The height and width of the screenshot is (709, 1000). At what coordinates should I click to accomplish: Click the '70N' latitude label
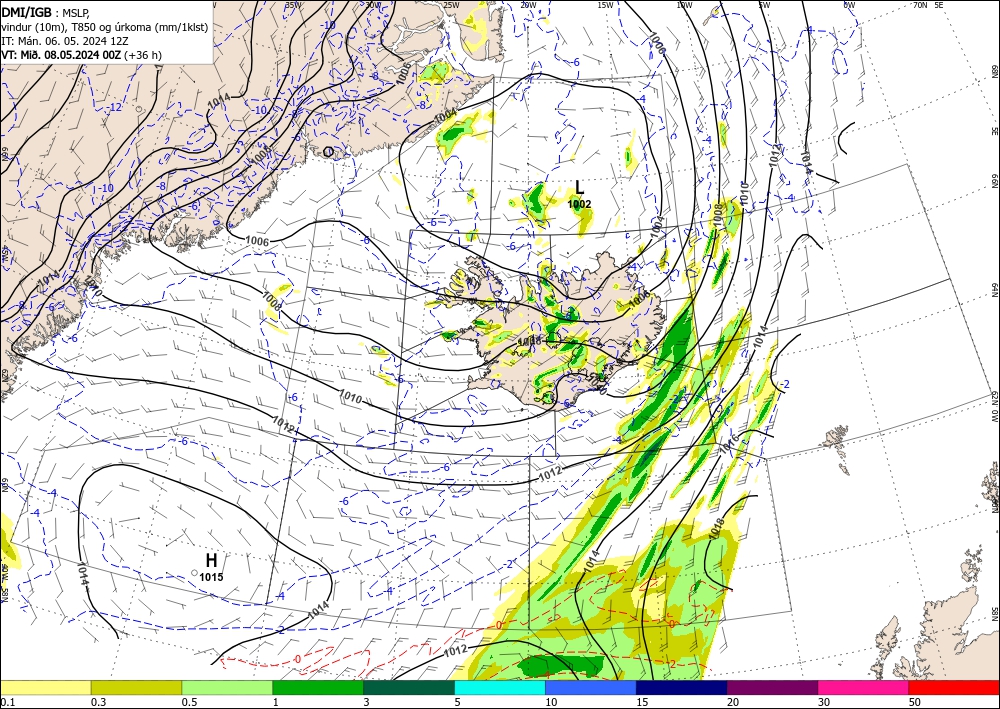coord(920,4)
